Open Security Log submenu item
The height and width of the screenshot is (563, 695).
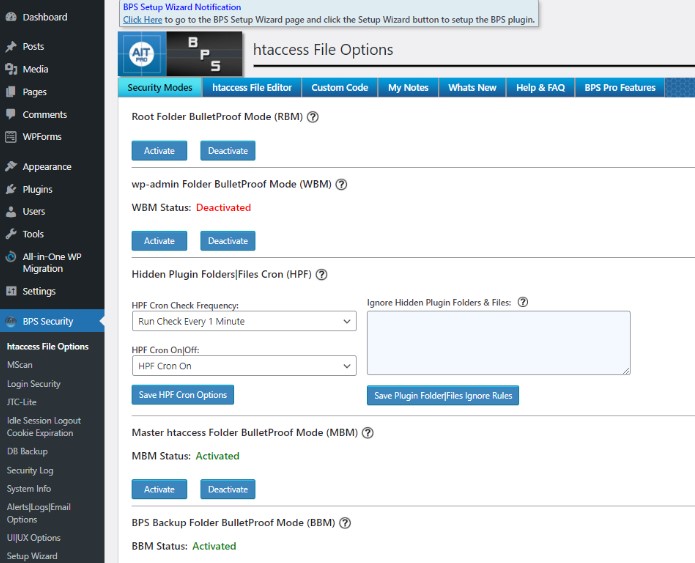coord(30,470)
